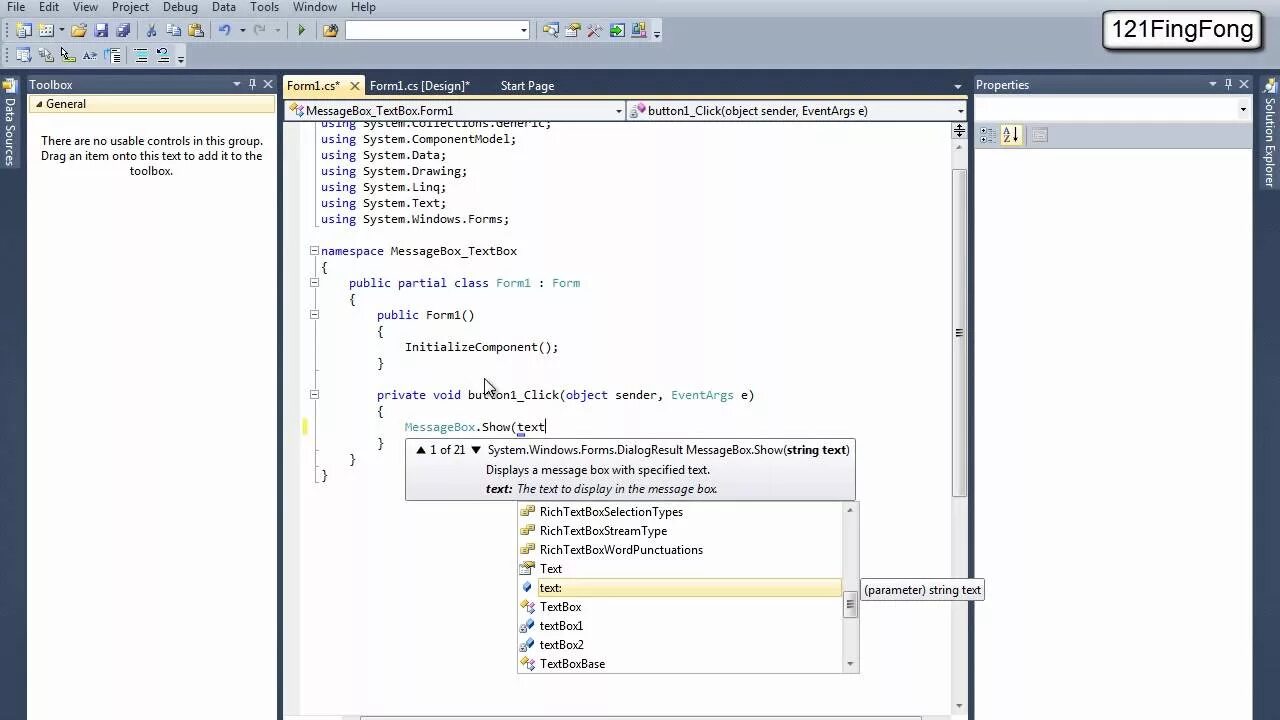Select textBox2 in the IntelliSense list
The height and width of the screenshot is (720, 1280).
[680, 645]
